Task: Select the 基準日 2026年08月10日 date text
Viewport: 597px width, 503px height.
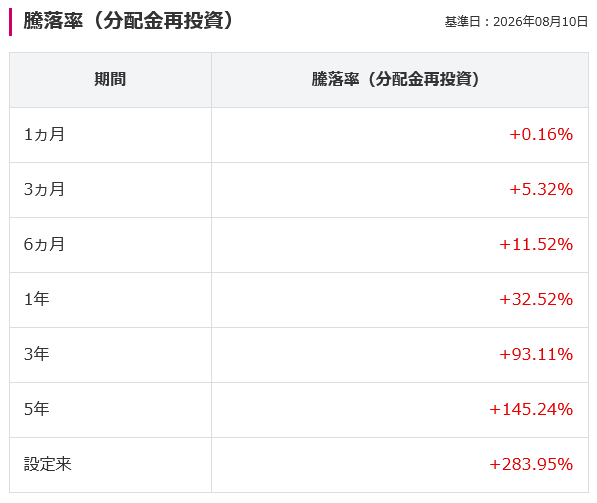Action: (x=516, y=22)
